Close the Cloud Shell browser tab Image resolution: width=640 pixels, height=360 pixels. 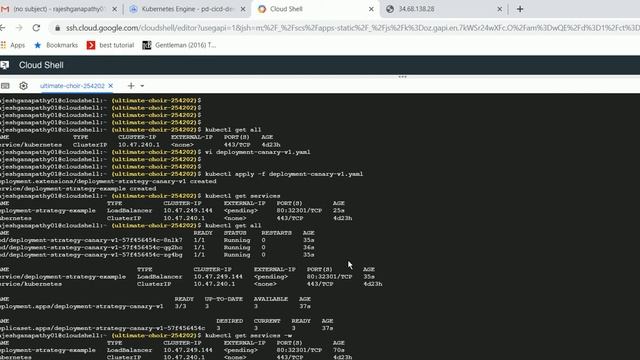point(371,9)
